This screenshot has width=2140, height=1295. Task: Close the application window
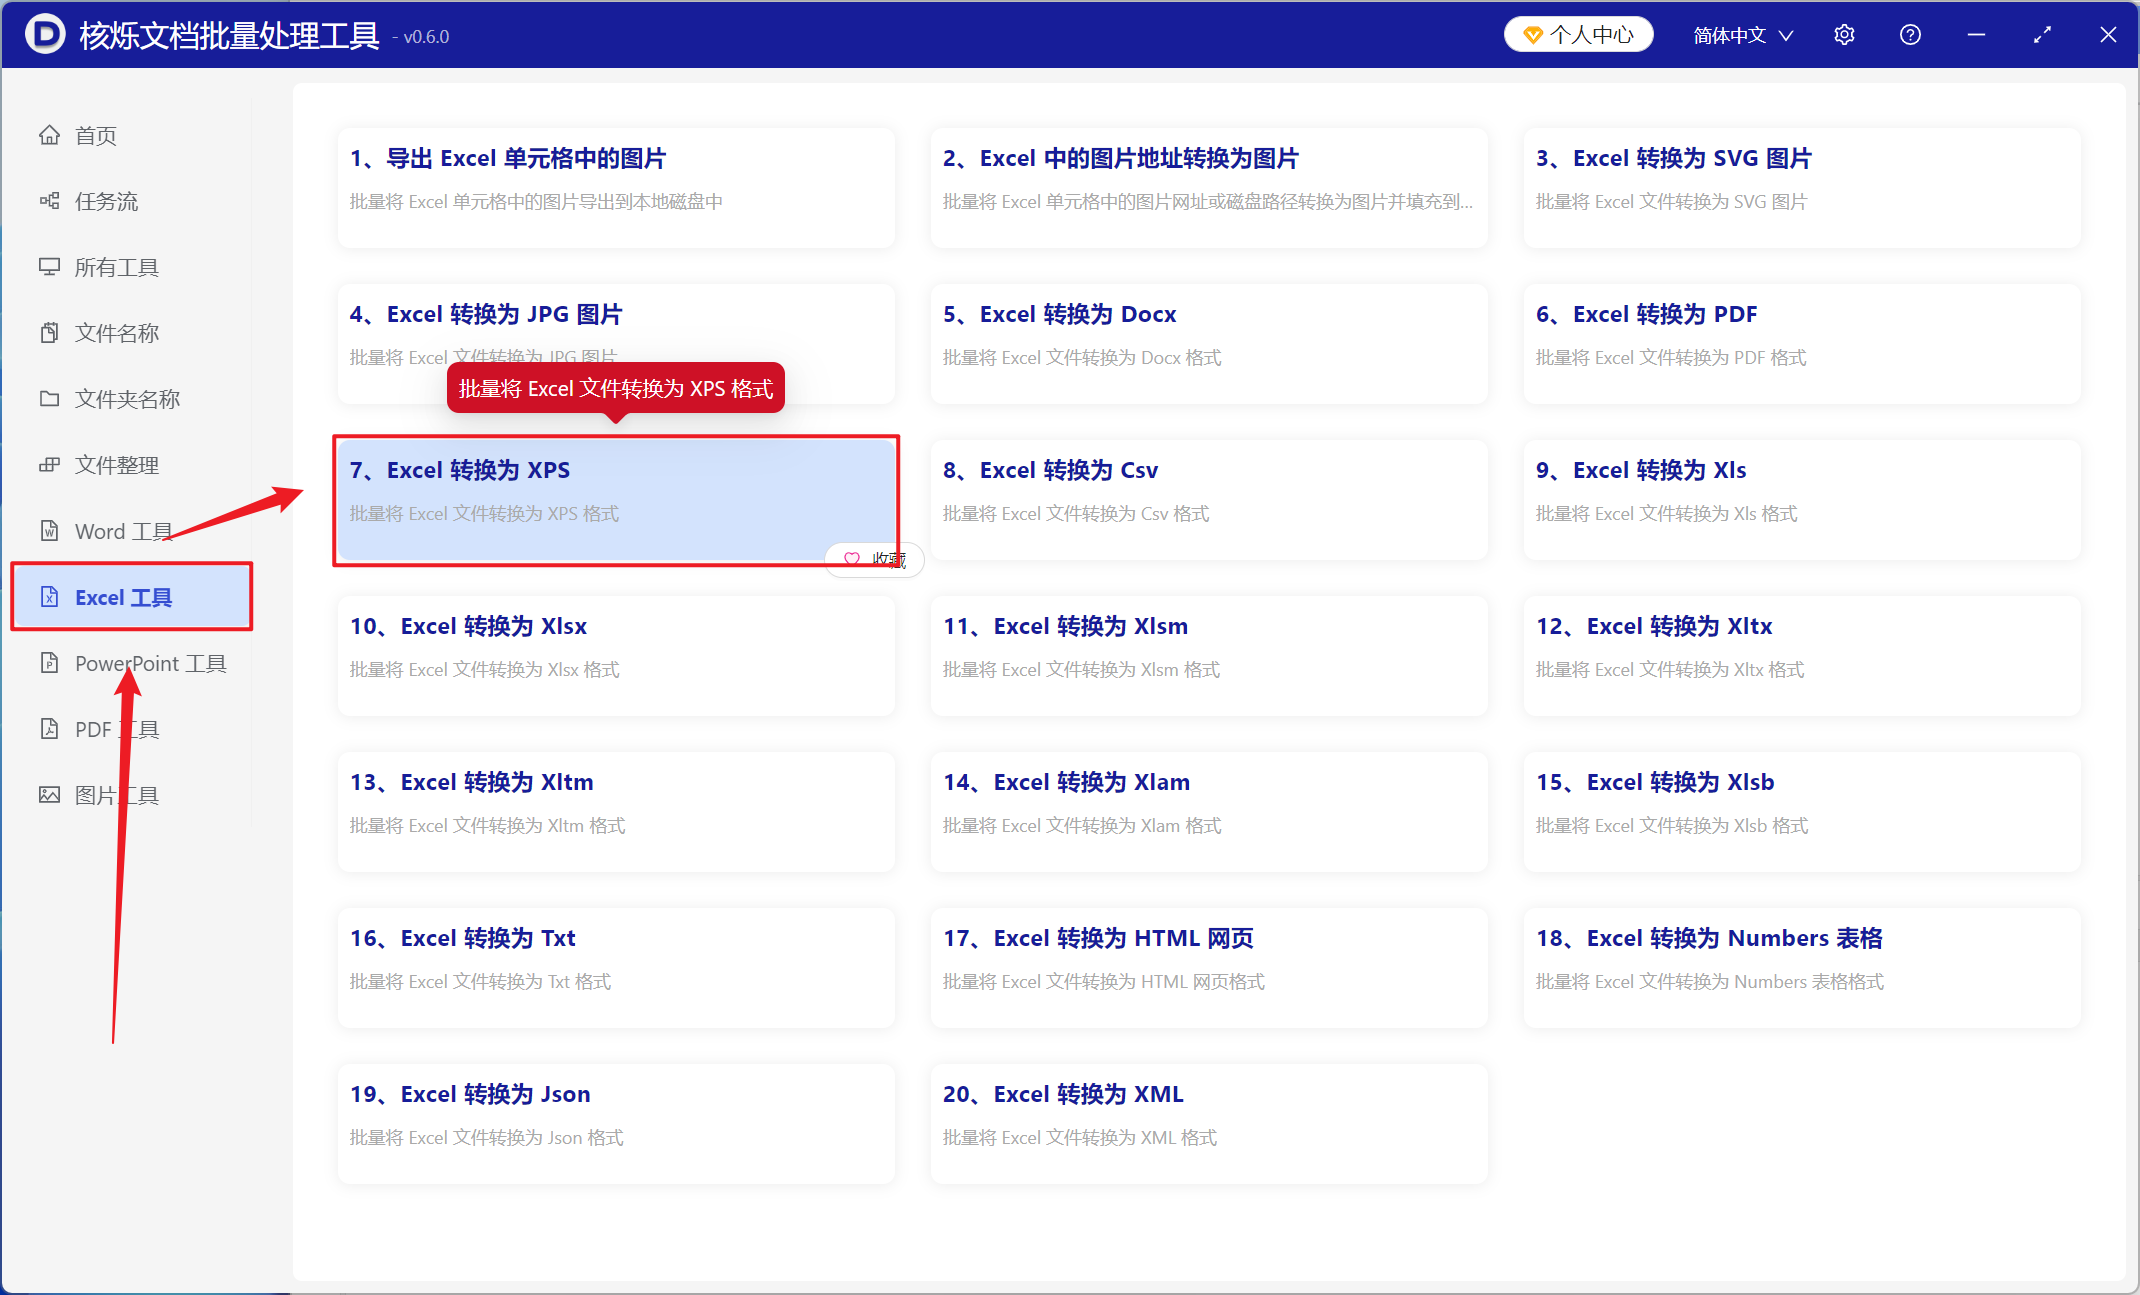2108,35
